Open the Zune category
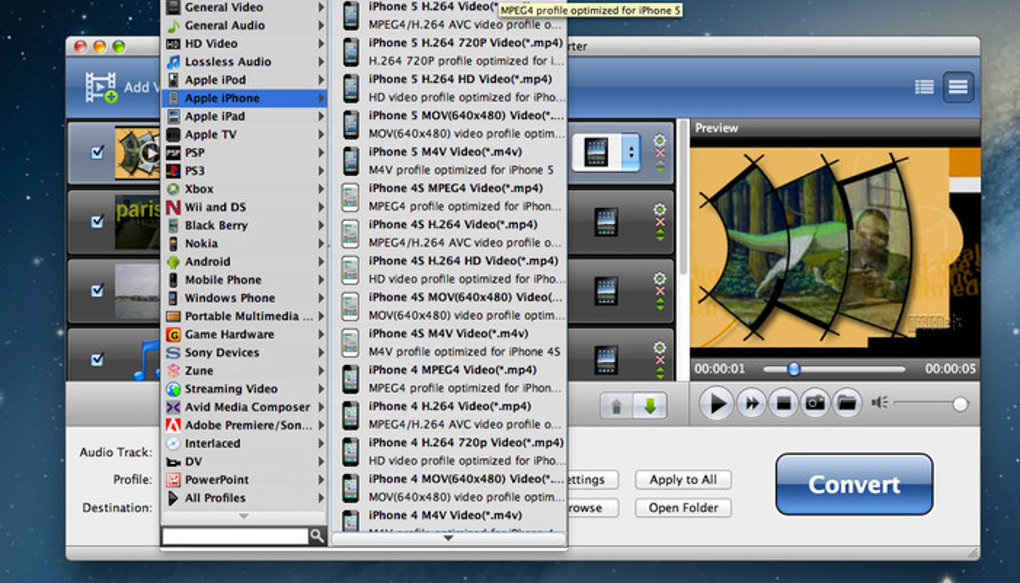 [245, 371]
